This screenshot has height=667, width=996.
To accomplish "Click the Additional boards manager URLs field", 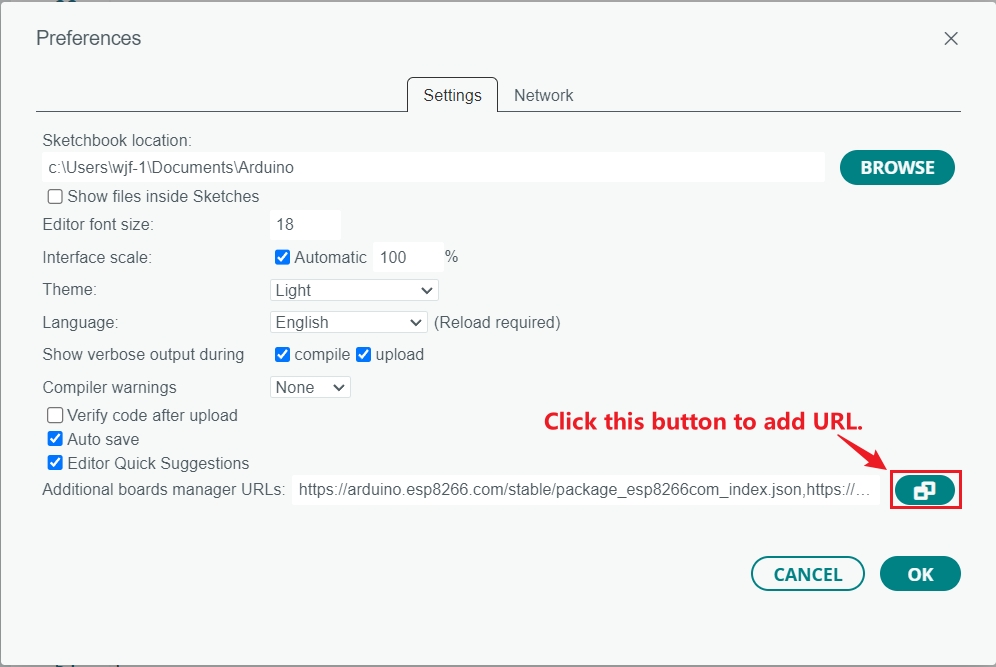I will pyautogui.click(x=586, y=490).
